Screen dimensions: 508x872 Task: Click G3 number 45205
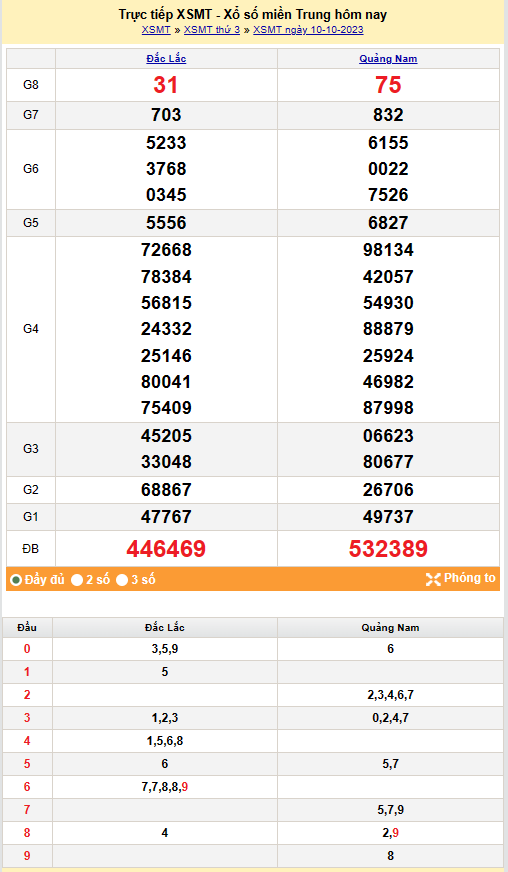point(166,436)
